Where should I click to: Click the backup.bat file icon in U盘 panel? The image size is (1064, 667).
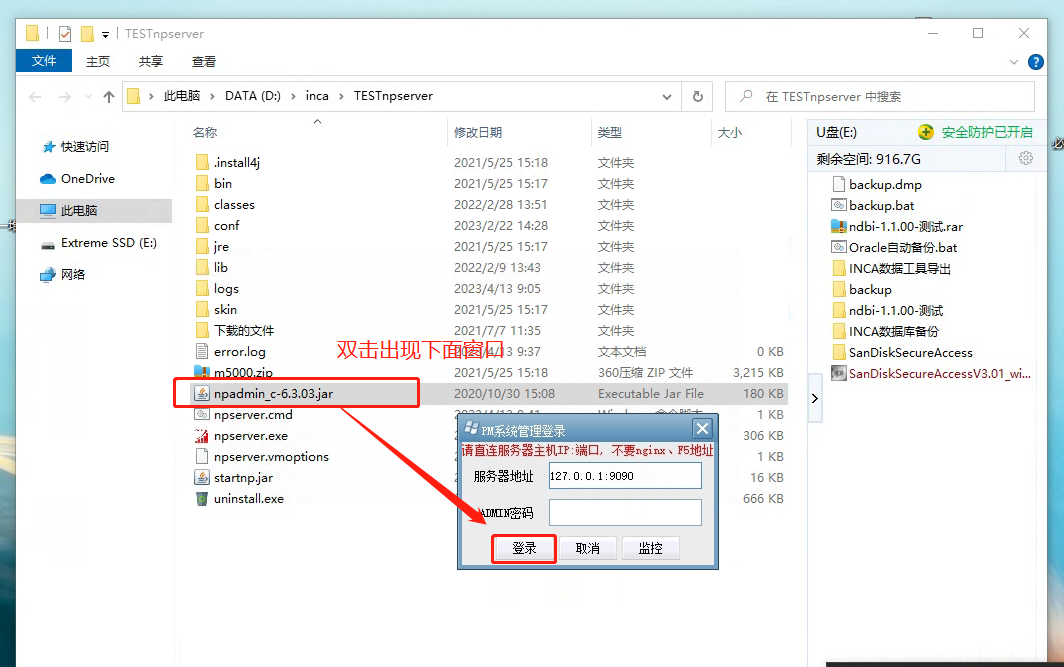pyautogui.click(x=839, y=206)
